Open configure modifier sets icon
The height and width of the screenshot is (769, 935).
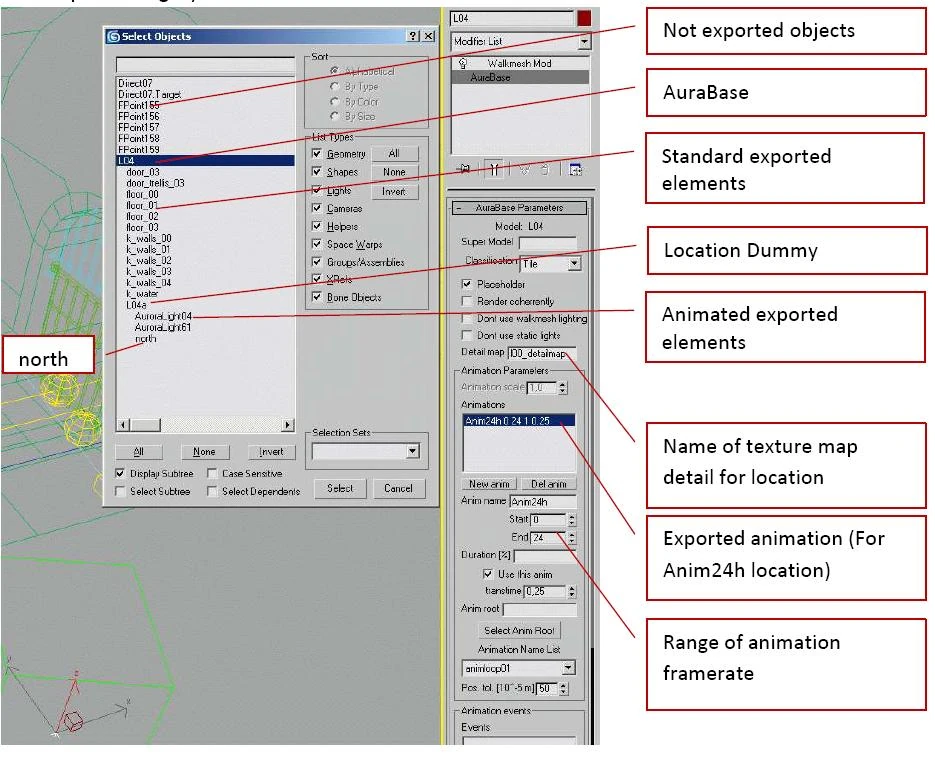click(575, 170)
